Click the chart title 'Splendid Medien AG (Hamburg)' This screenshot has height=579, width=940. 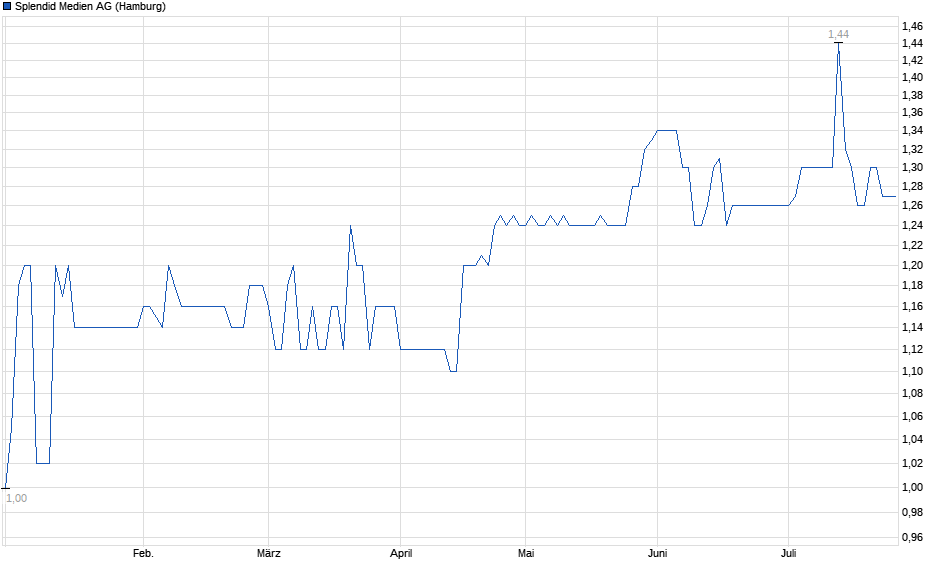[x=91, y=7]
